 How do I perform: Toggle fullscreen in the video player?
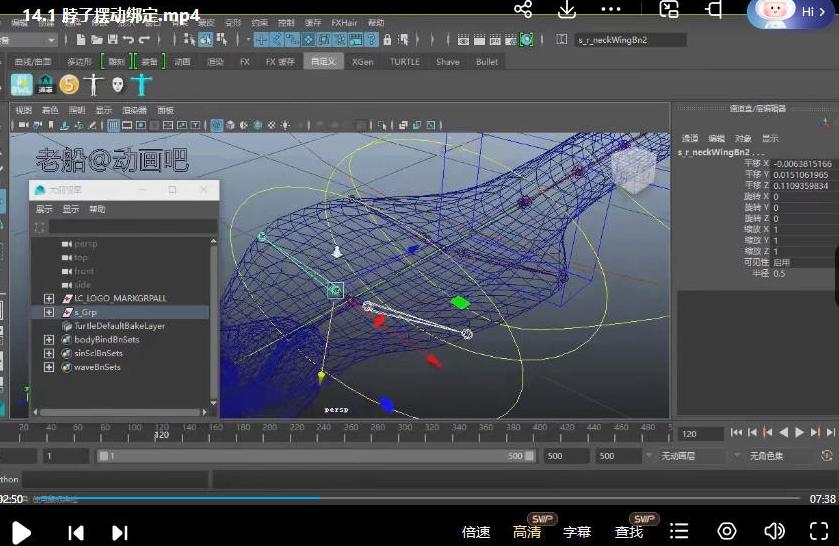coord(818,531)
